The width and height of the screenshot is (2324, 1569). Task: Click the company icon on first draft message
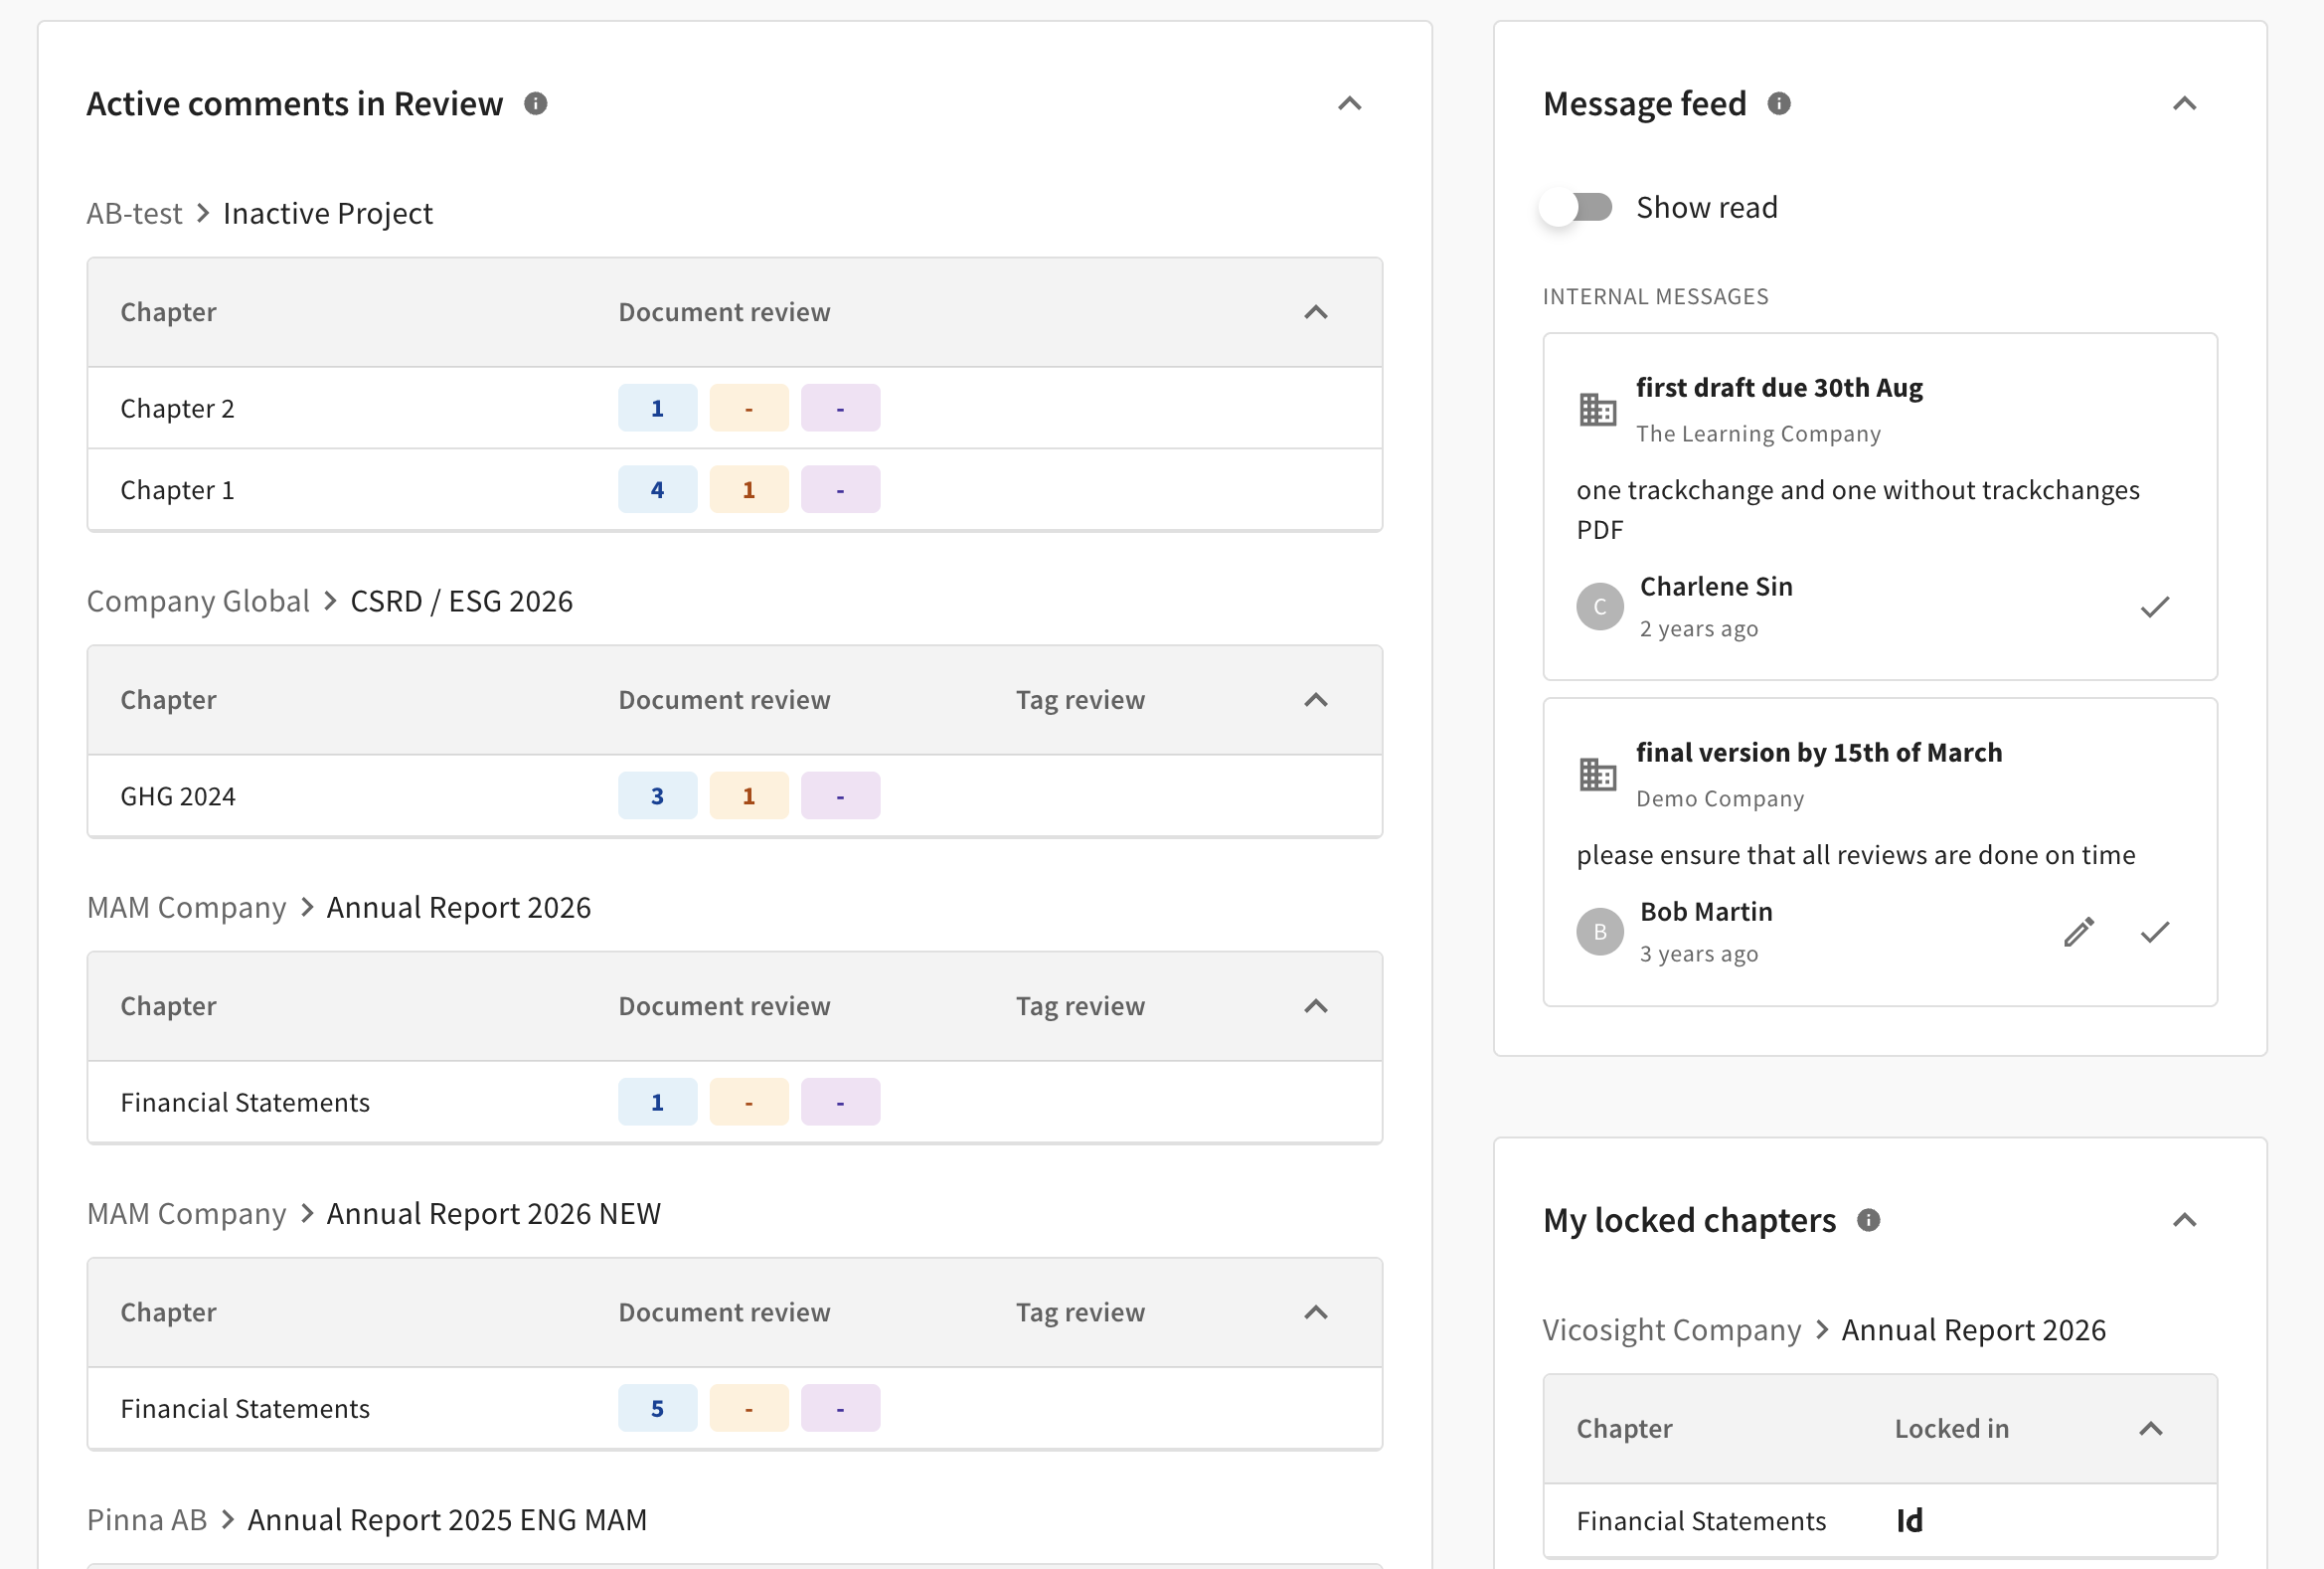pos(1598,410)
